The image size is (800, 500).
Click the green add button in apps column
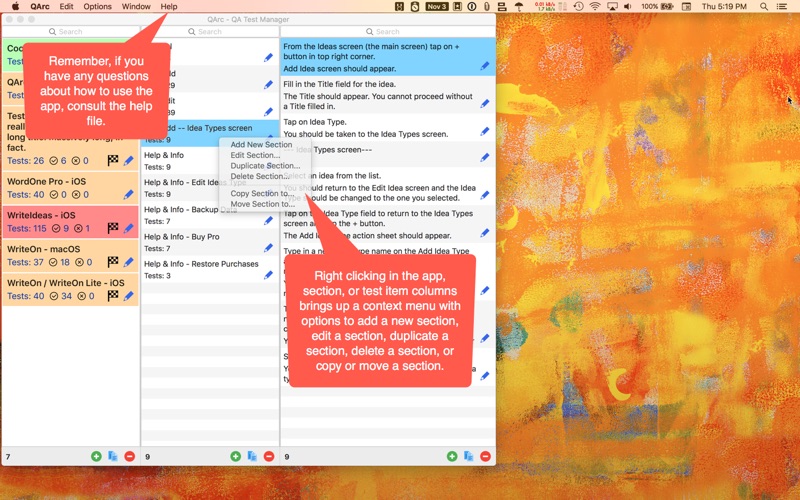96,457
